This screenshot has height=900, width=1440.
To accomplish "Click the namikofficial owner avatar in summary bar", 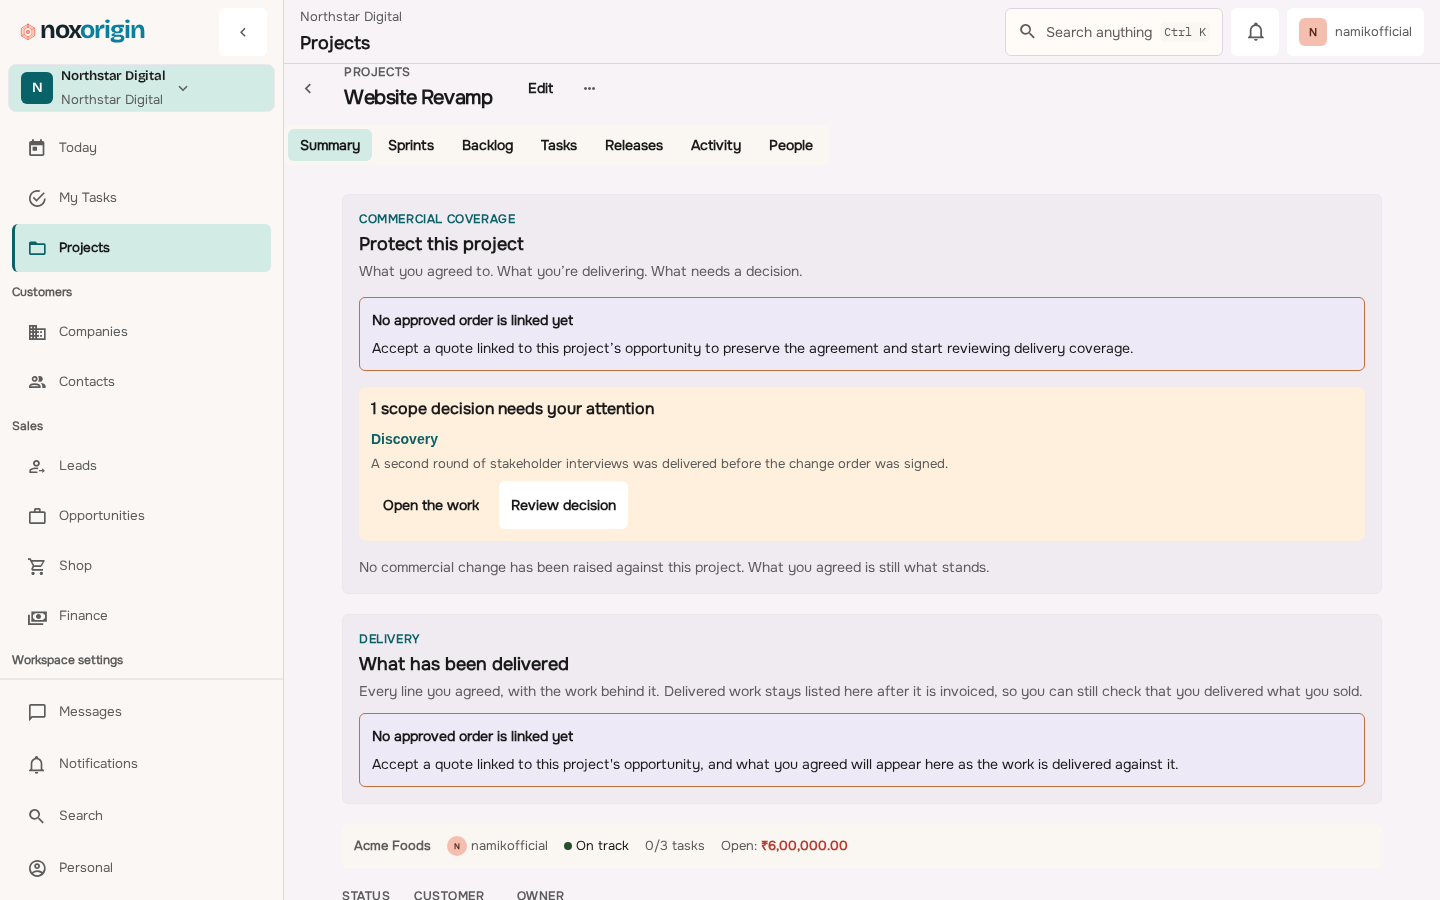I will (x=457, y=846).
